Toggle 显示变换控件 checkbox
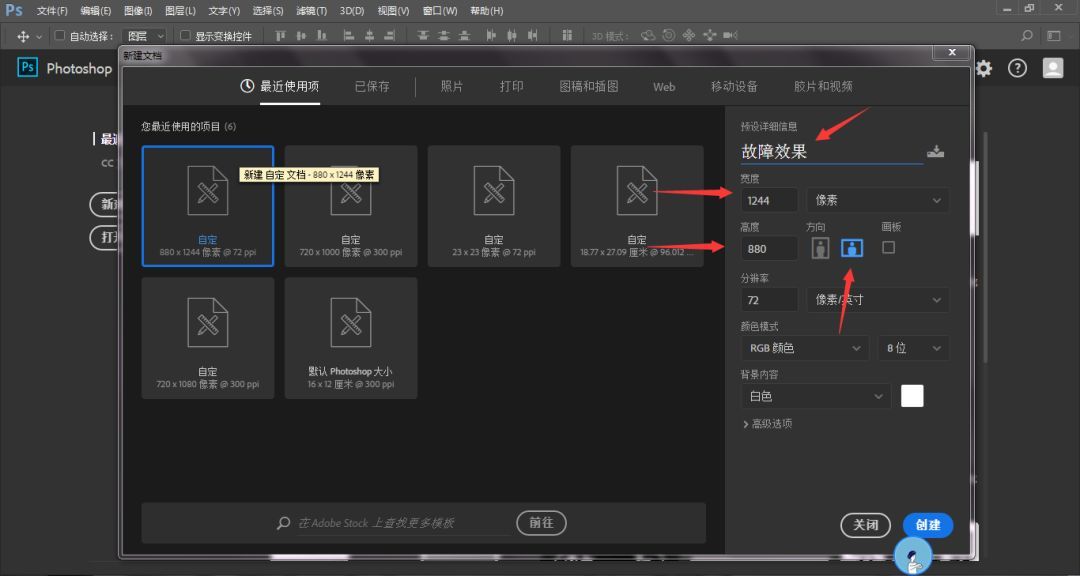1080x576 pixels. click(185, 35)
